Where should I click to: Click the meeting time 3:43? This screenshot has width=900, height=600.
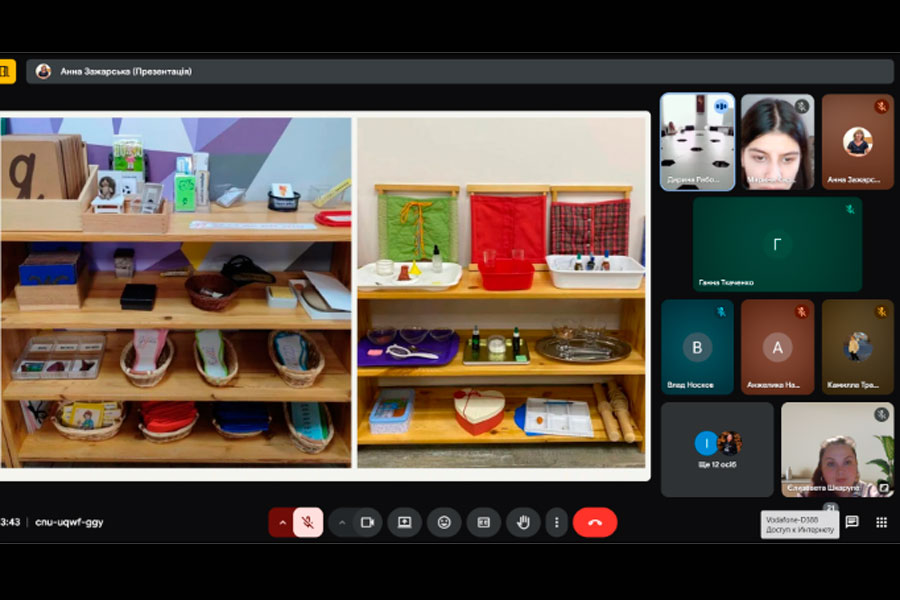tap(10, 522)
